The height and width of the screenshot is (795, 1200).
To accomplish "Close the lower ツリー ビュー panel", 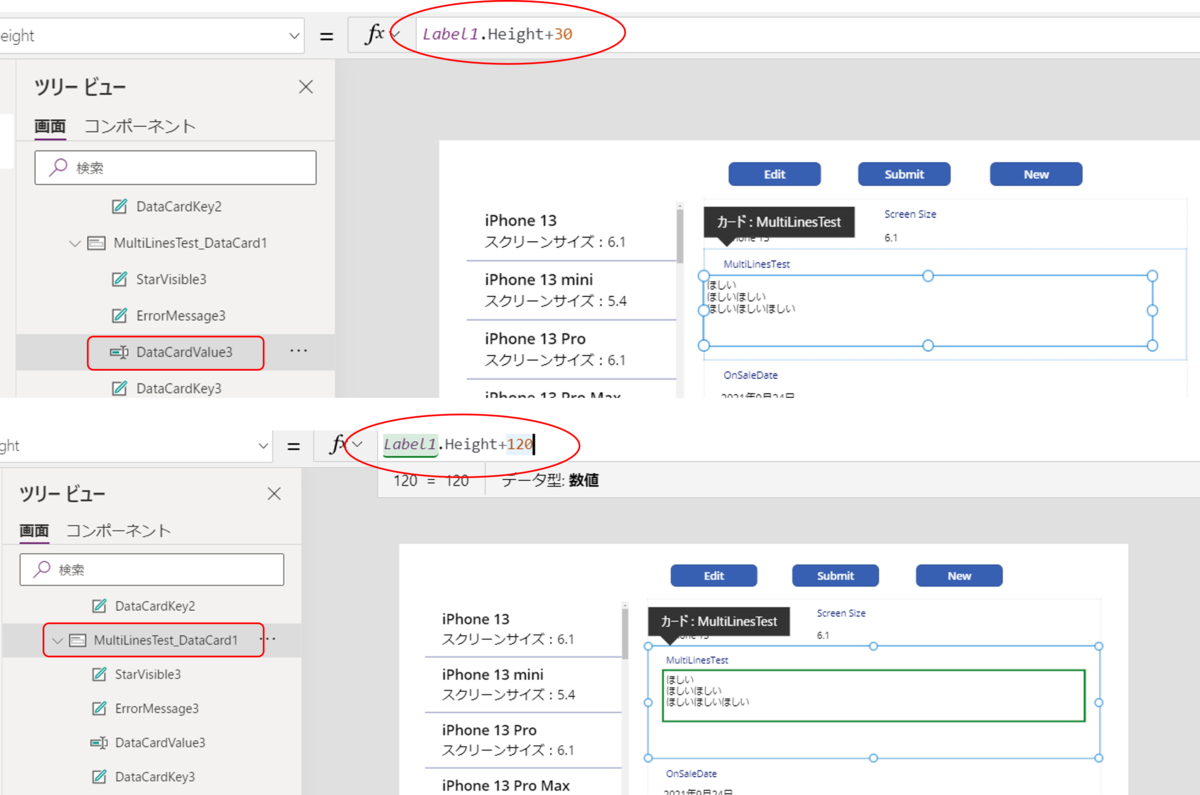I will coord(274,494).
